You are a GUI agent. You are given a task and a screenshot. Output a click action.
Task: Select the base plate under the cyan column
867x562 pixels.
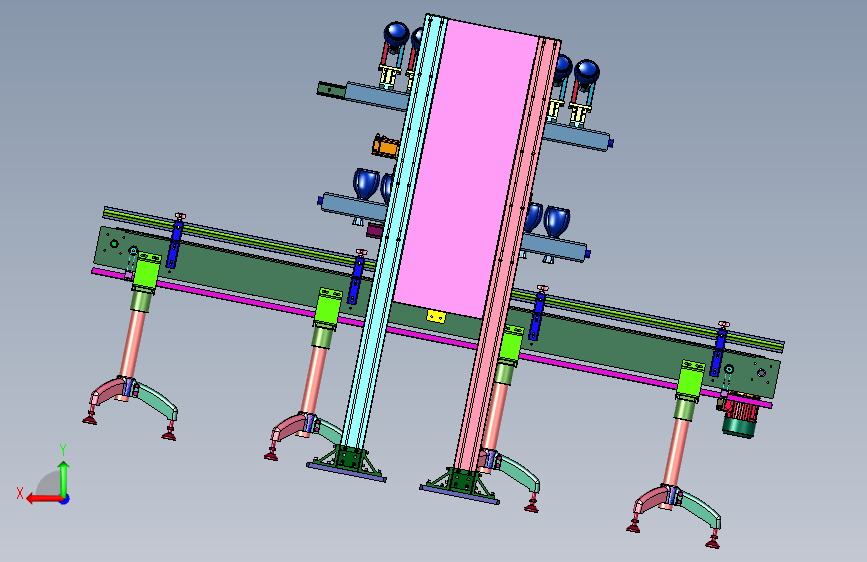[347, 472]
